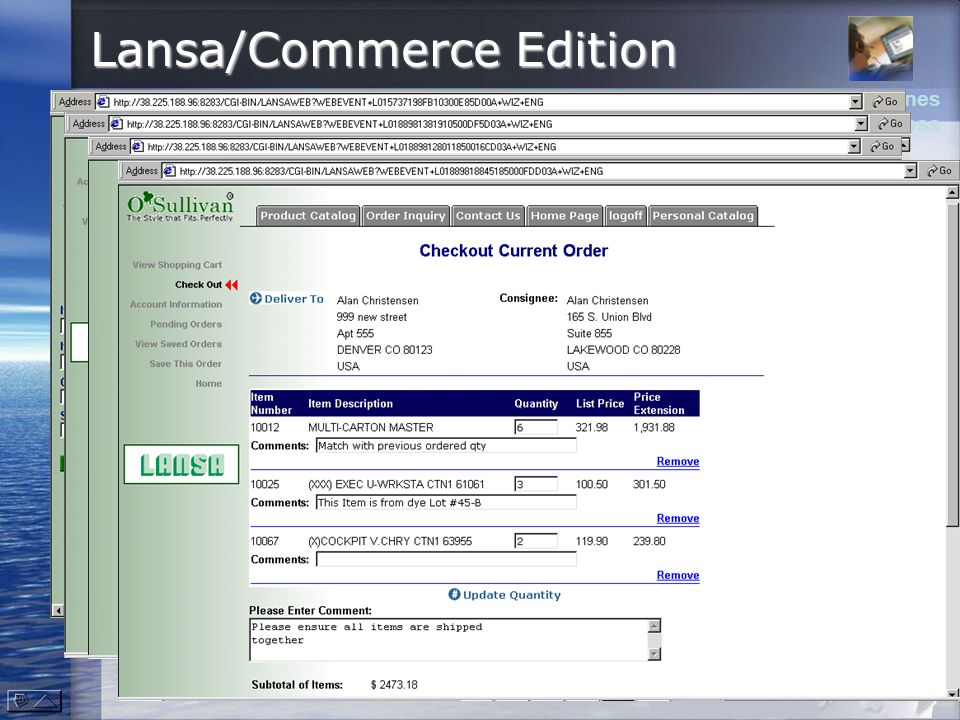This screenshot has width=960, height=720.
Task: Click the front window's vertical scrollbar thumb
Action: point(952,364)
